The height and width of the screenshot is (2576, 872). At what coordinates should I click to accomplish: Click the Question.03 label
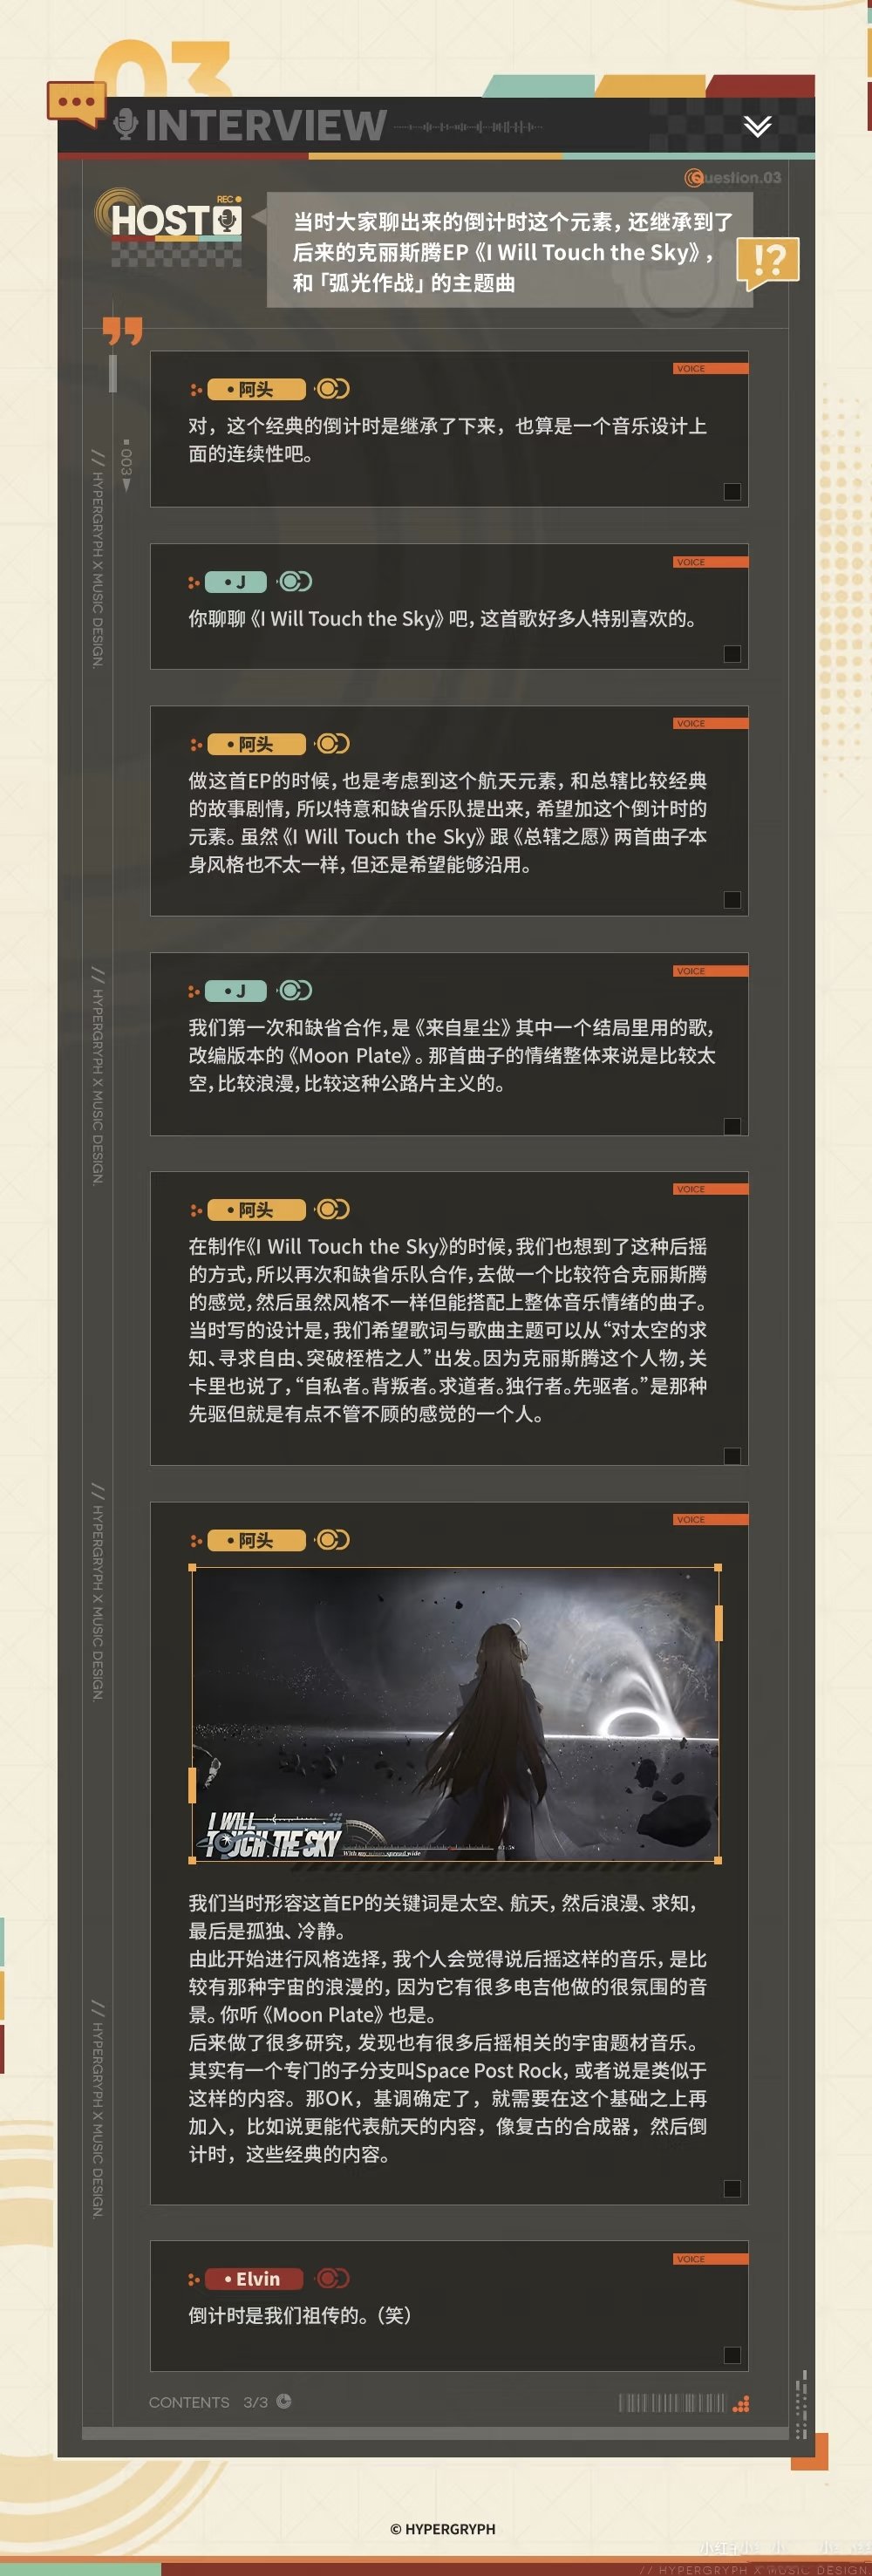click(x=733, y=177)
